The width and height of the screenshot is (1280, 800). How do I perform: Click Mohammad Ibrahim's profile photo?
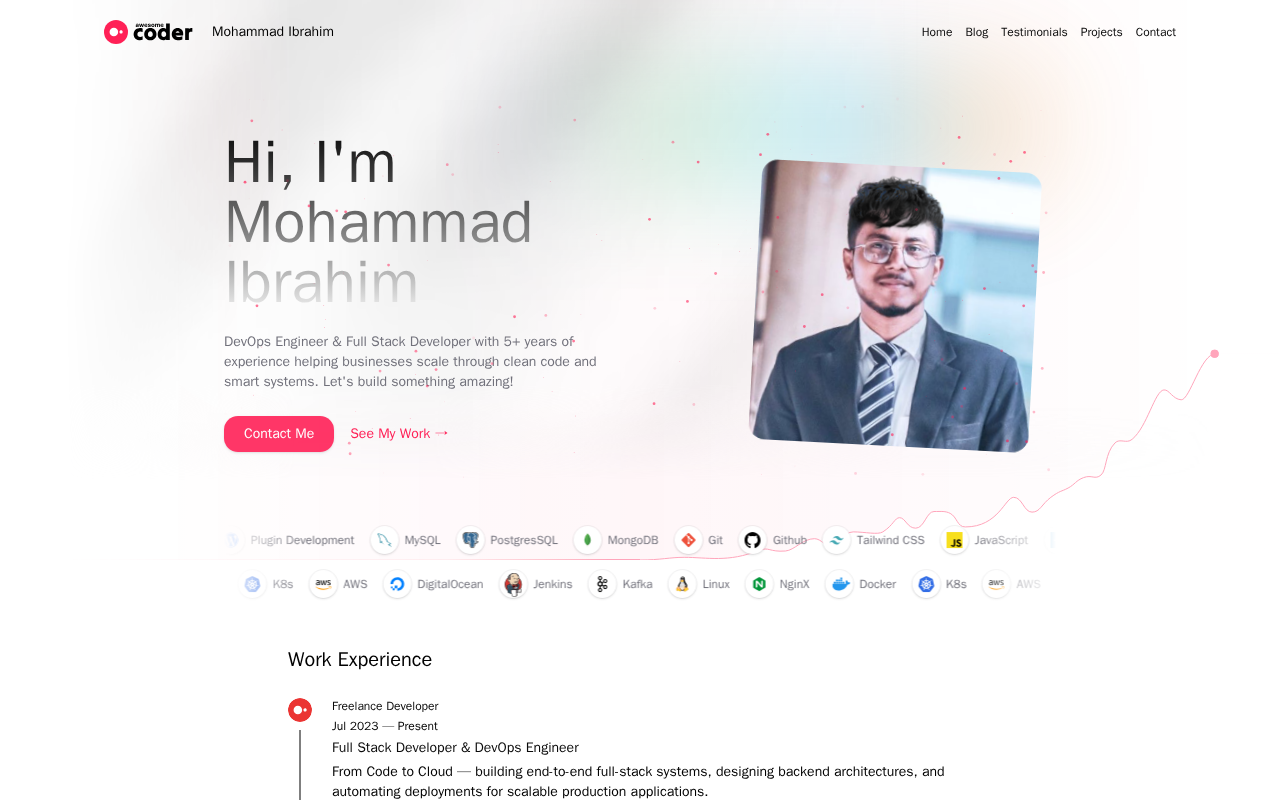point(896,306)
